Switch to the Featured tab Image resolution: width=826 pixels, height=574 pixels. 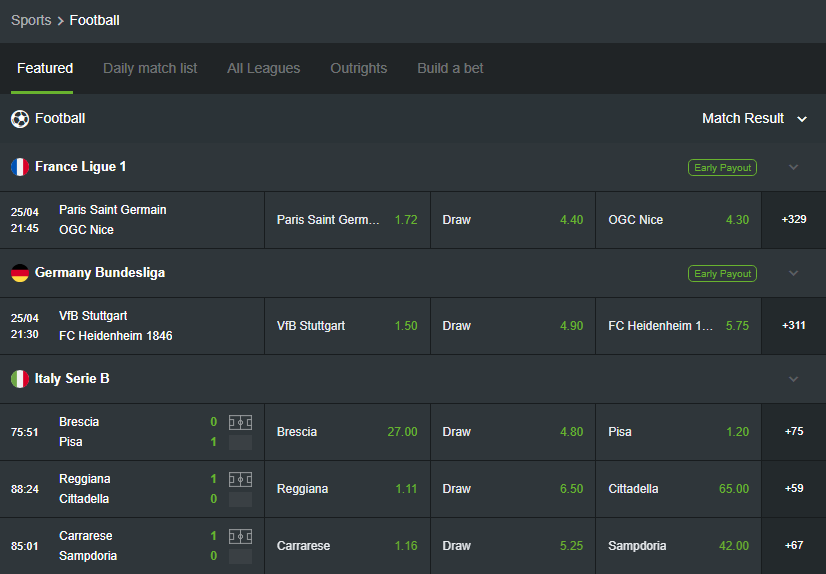point(45,68)
